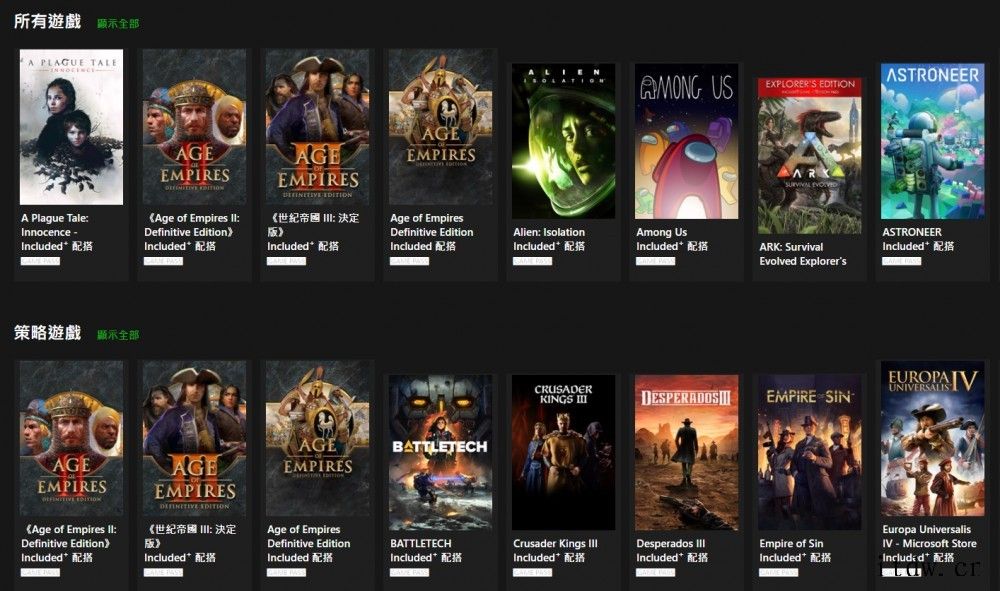Open Age of Empires III cover in 所有遊戲 section
Screen dimensions: 1000x591
[x=318, y=127]
